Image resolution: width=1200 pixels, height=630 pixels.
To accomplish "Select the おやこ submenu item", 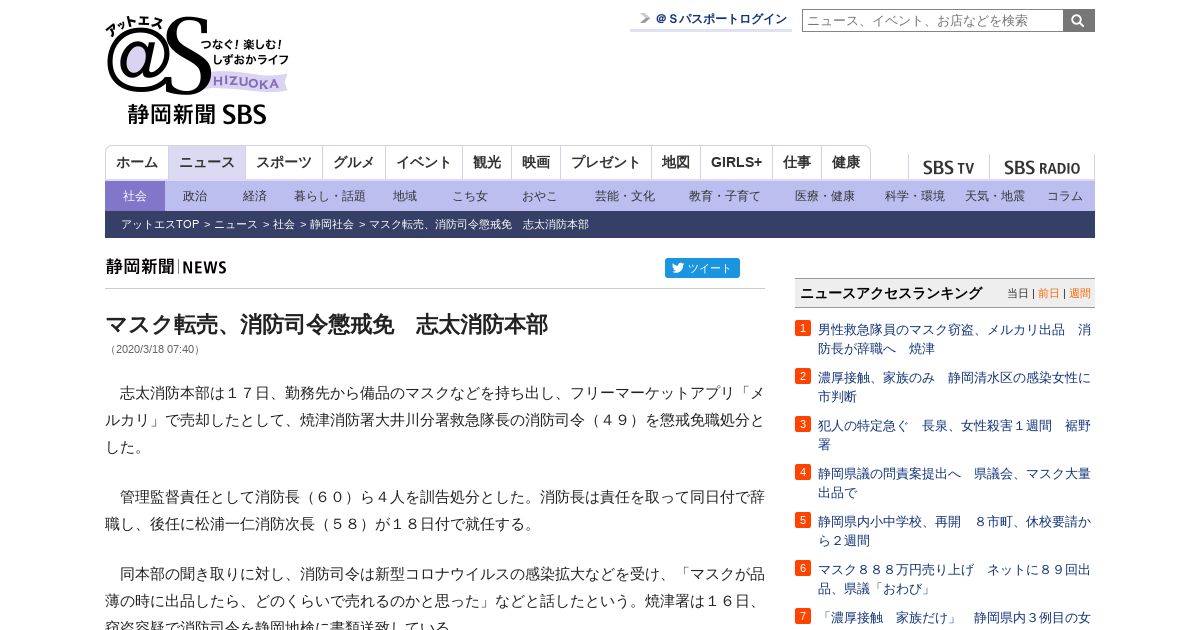I will [x=540, y=196].
